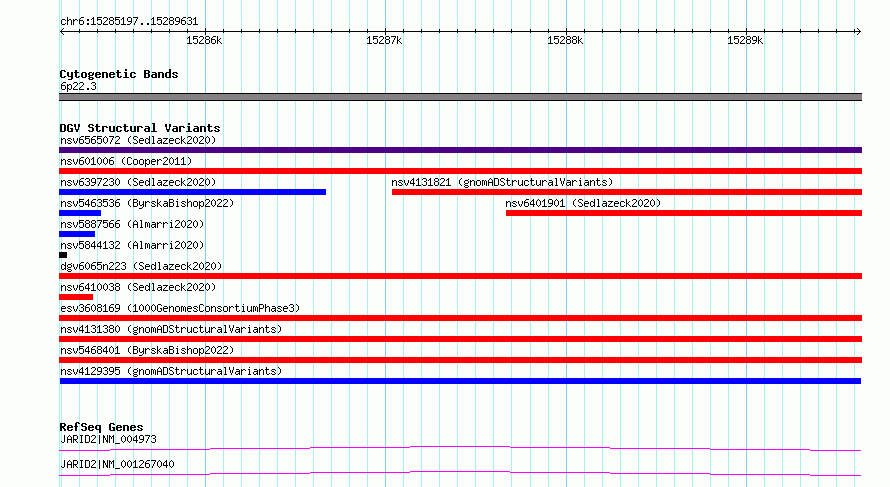
Task: Click the 15287k ruler tick label
Action: (384, 40)
